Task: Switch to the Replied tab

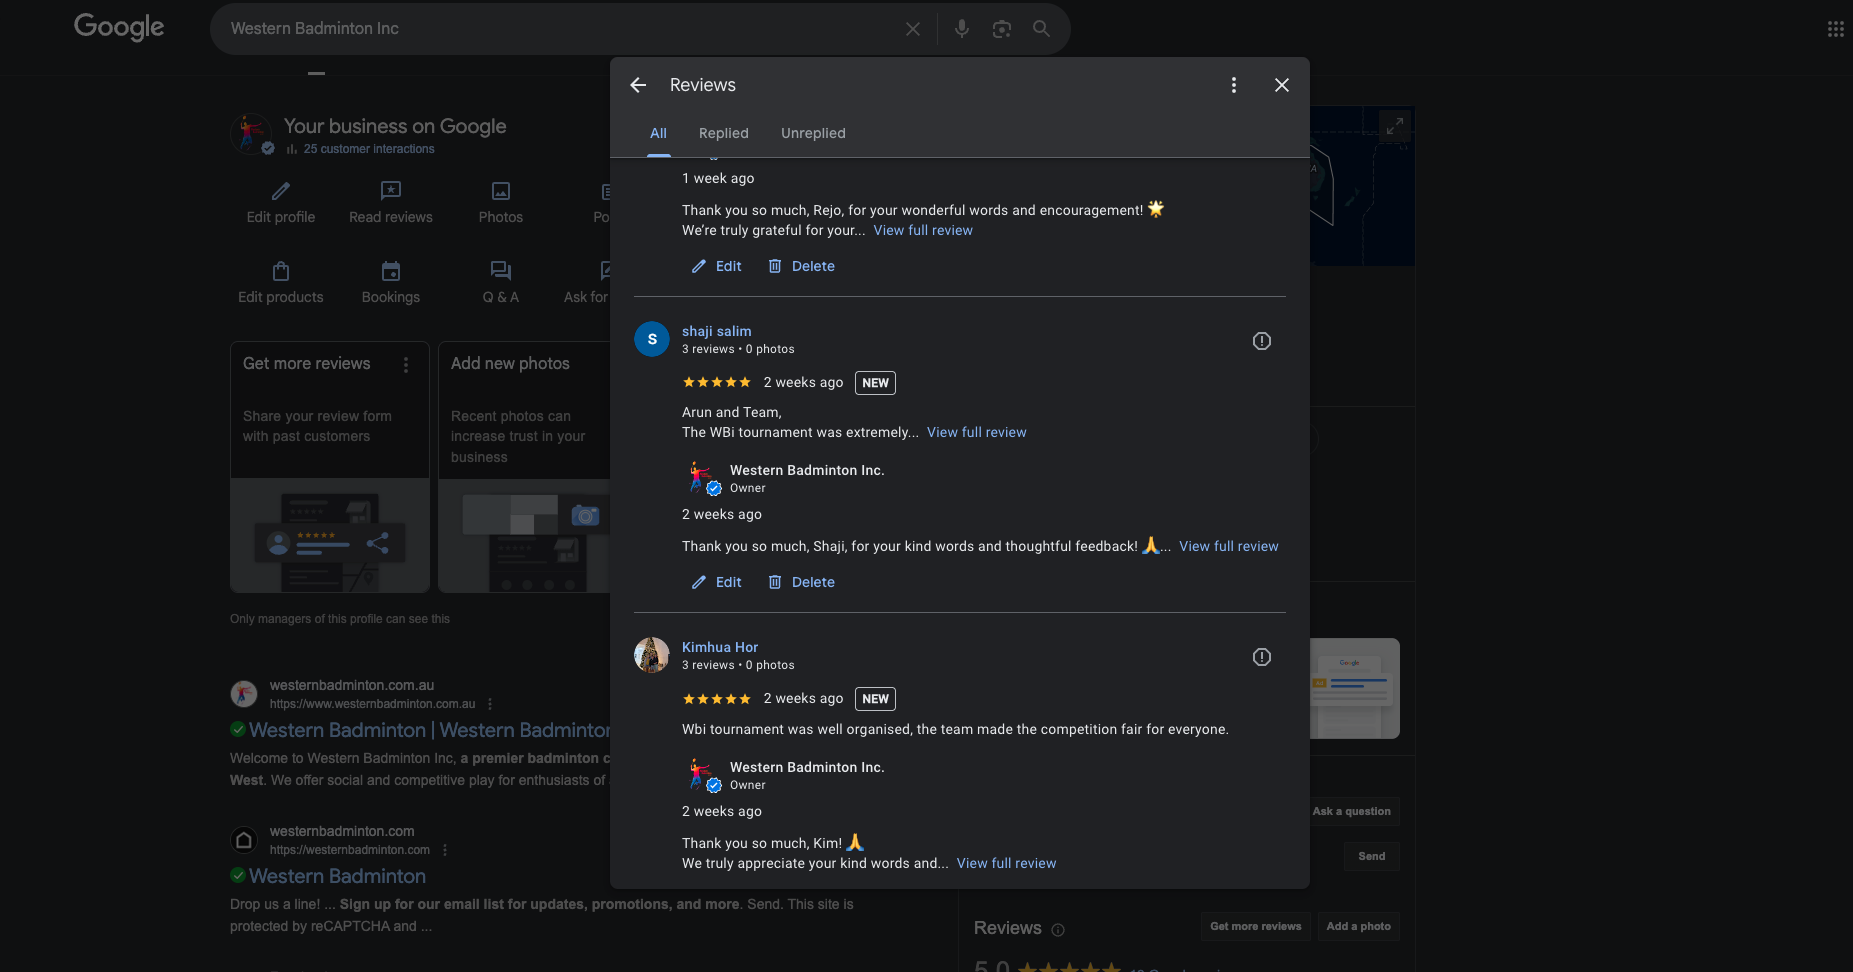Action: [723, 133]
